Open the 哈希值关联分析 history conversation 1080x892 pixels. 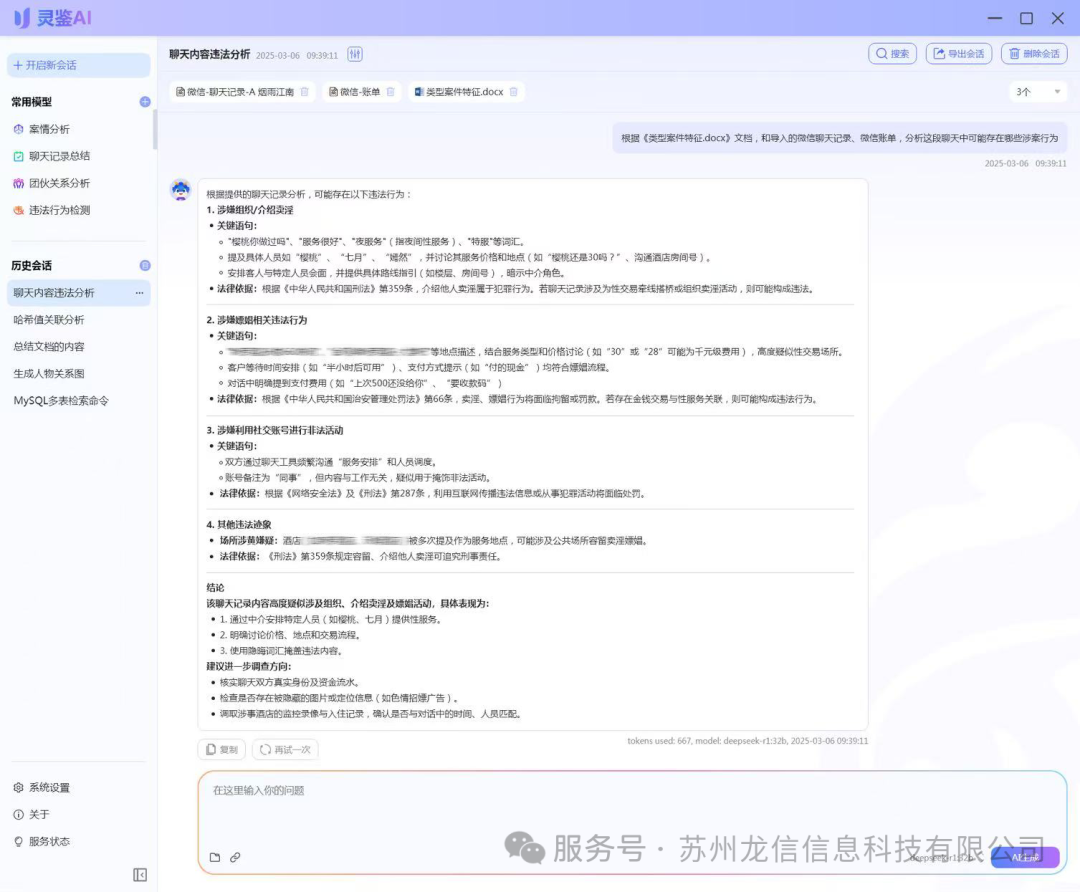[x=49, y=320]
